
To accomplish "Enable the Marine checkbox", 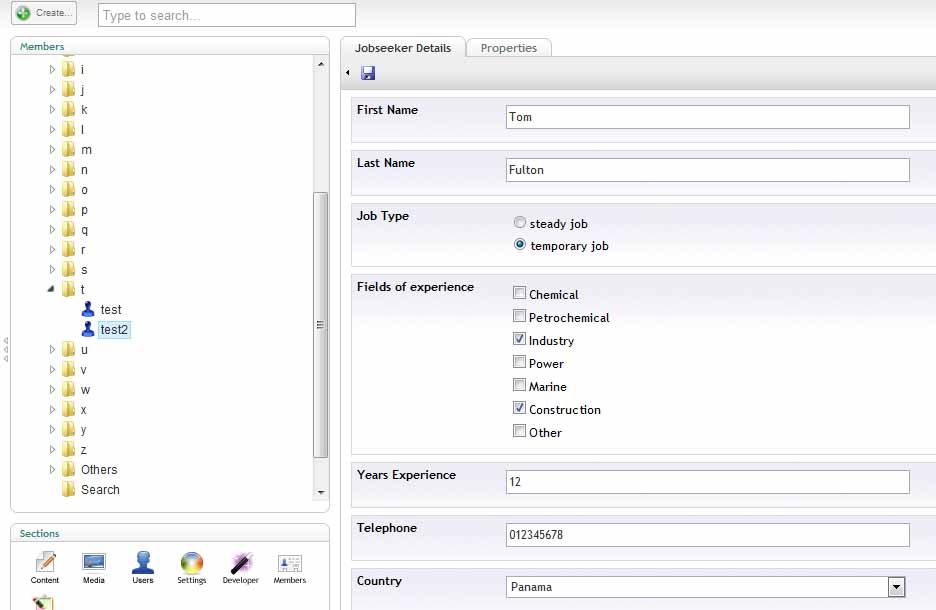I will click(519, 386).
